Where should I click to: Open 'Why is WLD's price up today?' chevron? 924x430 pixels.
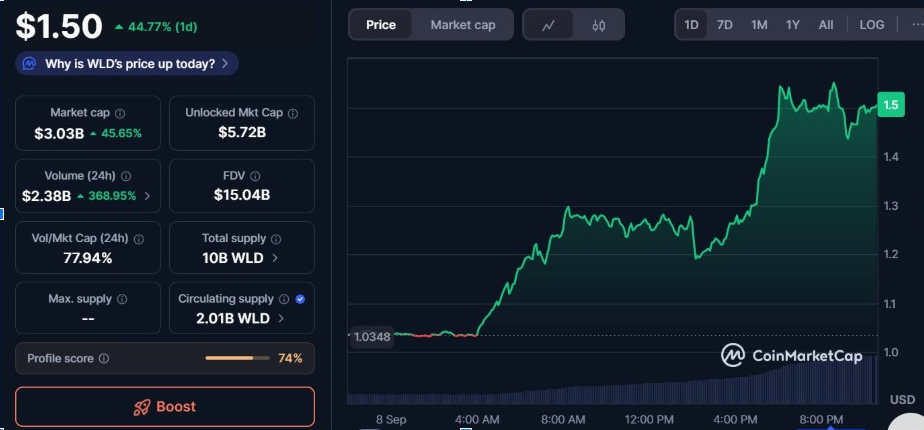[x=225, y=64]
